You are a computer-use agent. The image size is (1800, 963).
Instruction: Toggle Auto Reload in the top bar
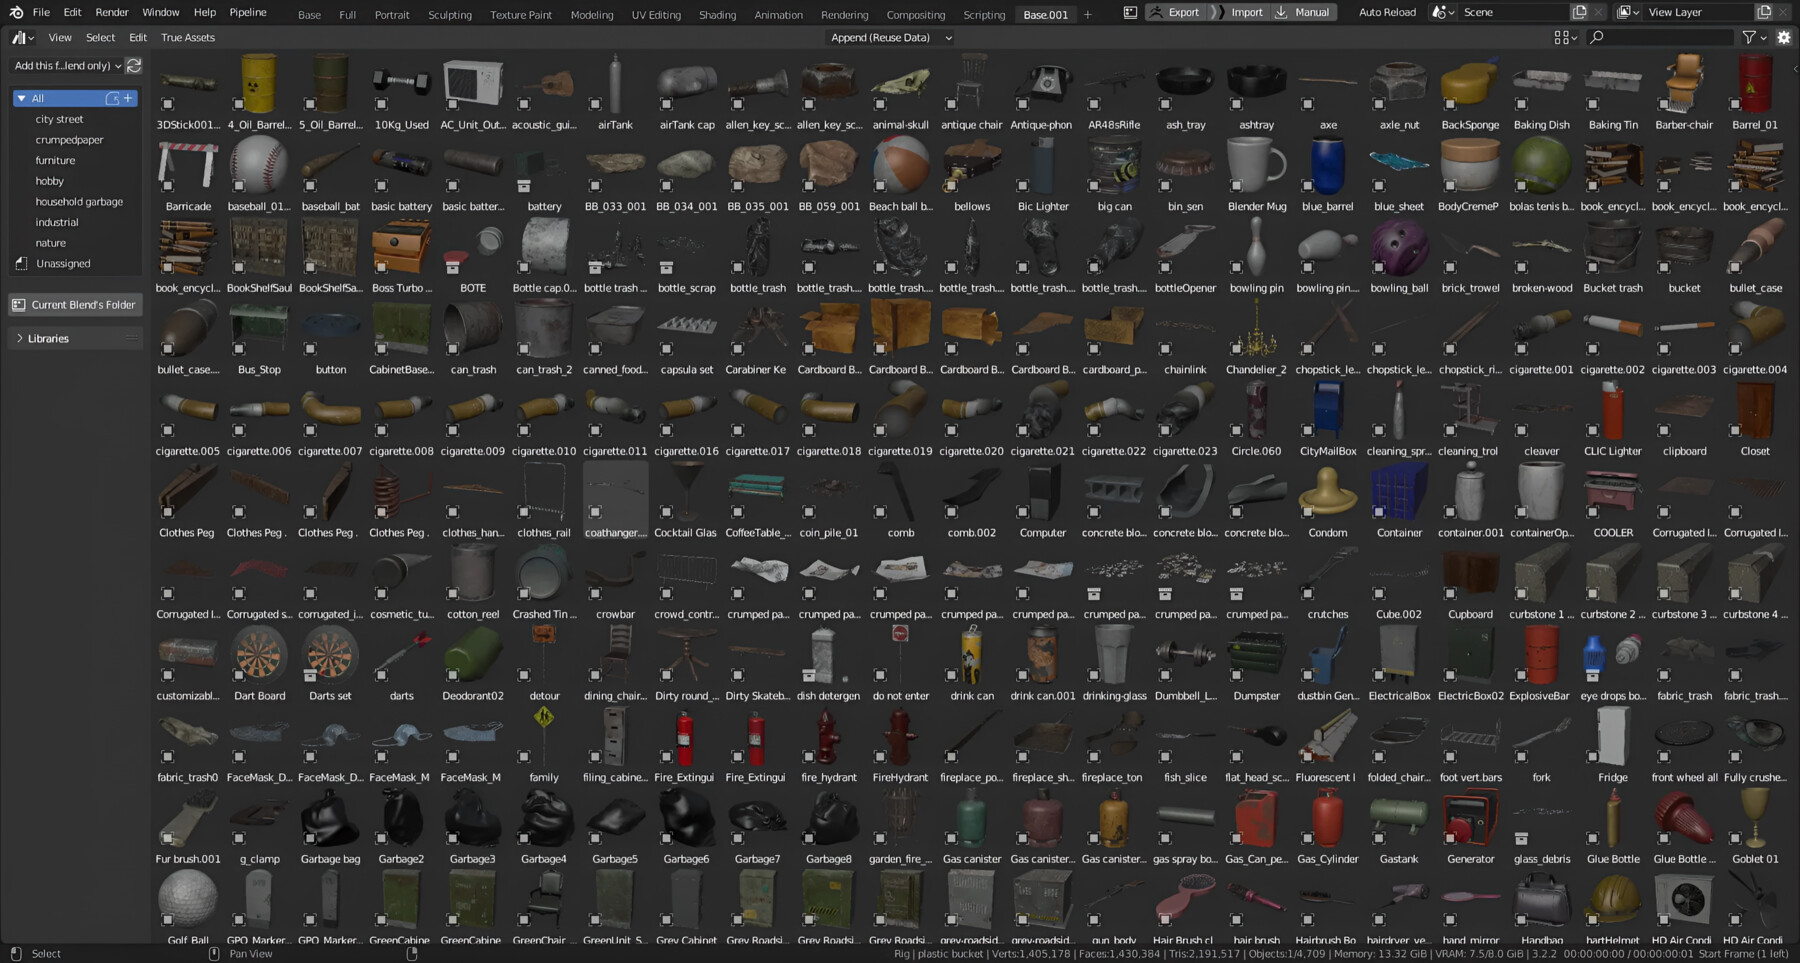coord(1387,12)
